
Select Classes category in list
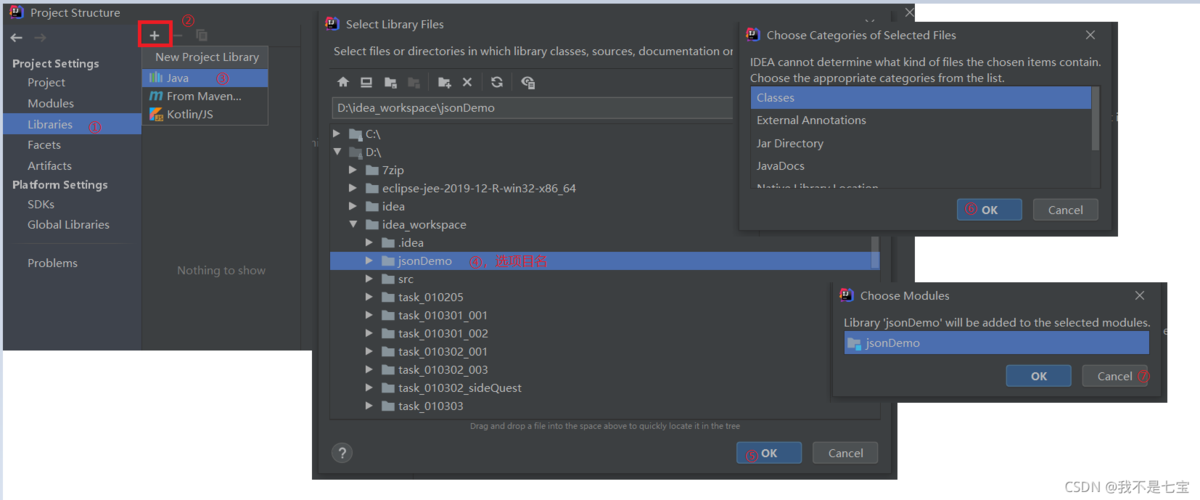click(921, 98)
